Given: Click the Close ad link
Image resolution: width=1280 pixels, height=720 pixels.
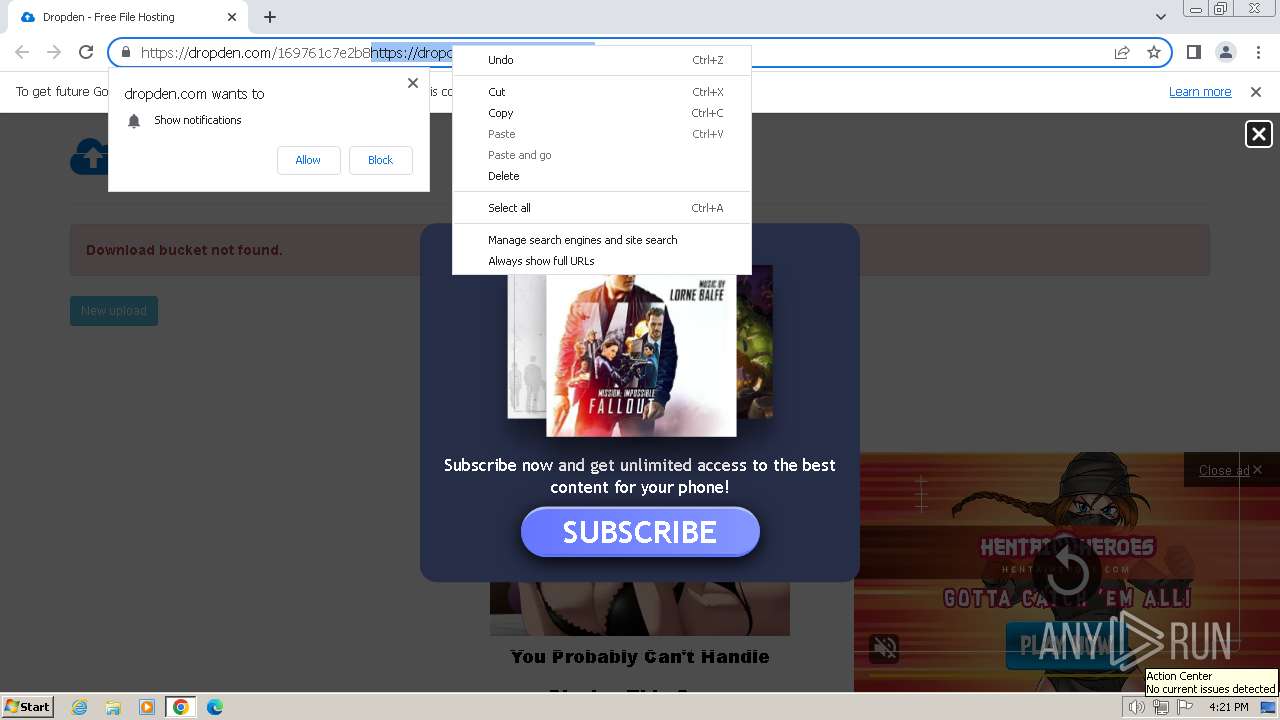Looking at the screenshot, I should [1224, 470].
